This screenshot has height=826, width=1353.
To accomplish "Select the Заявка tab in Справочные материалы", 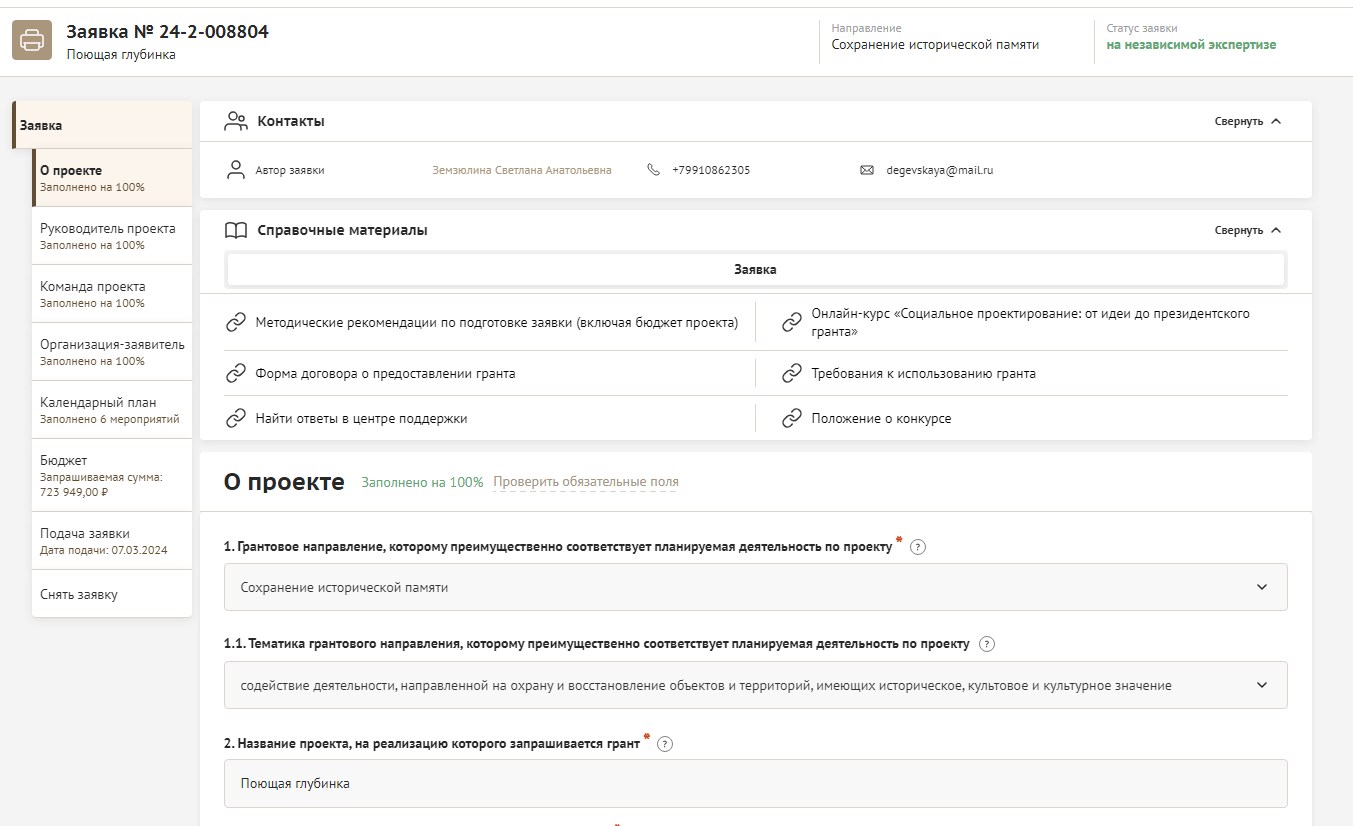I will pyautogui.click(x=755, y=270).
